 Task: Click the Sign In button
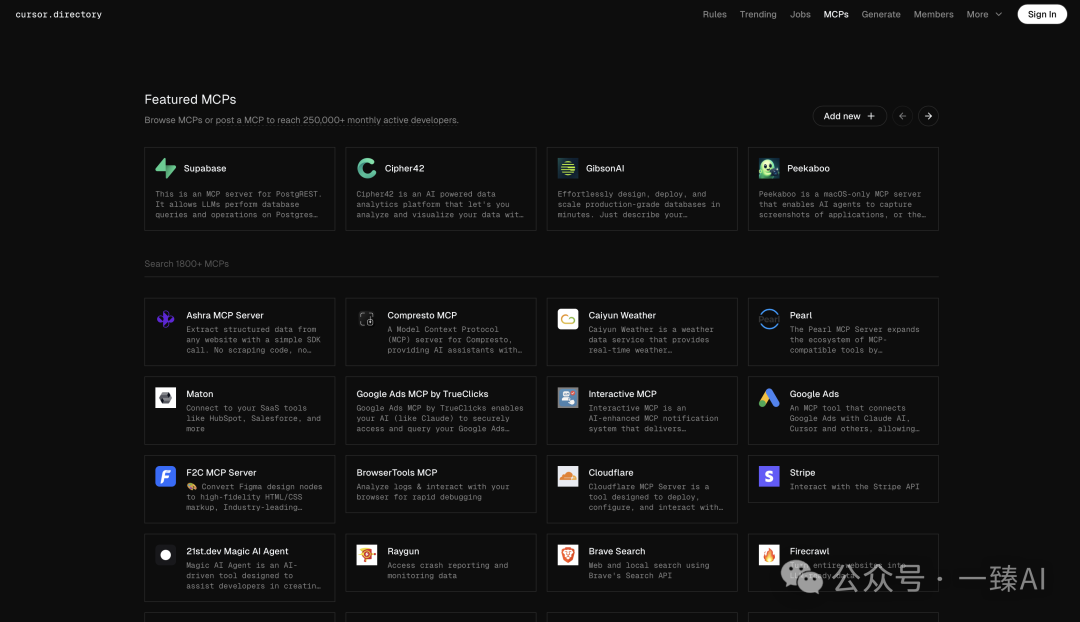(1041, 14)
